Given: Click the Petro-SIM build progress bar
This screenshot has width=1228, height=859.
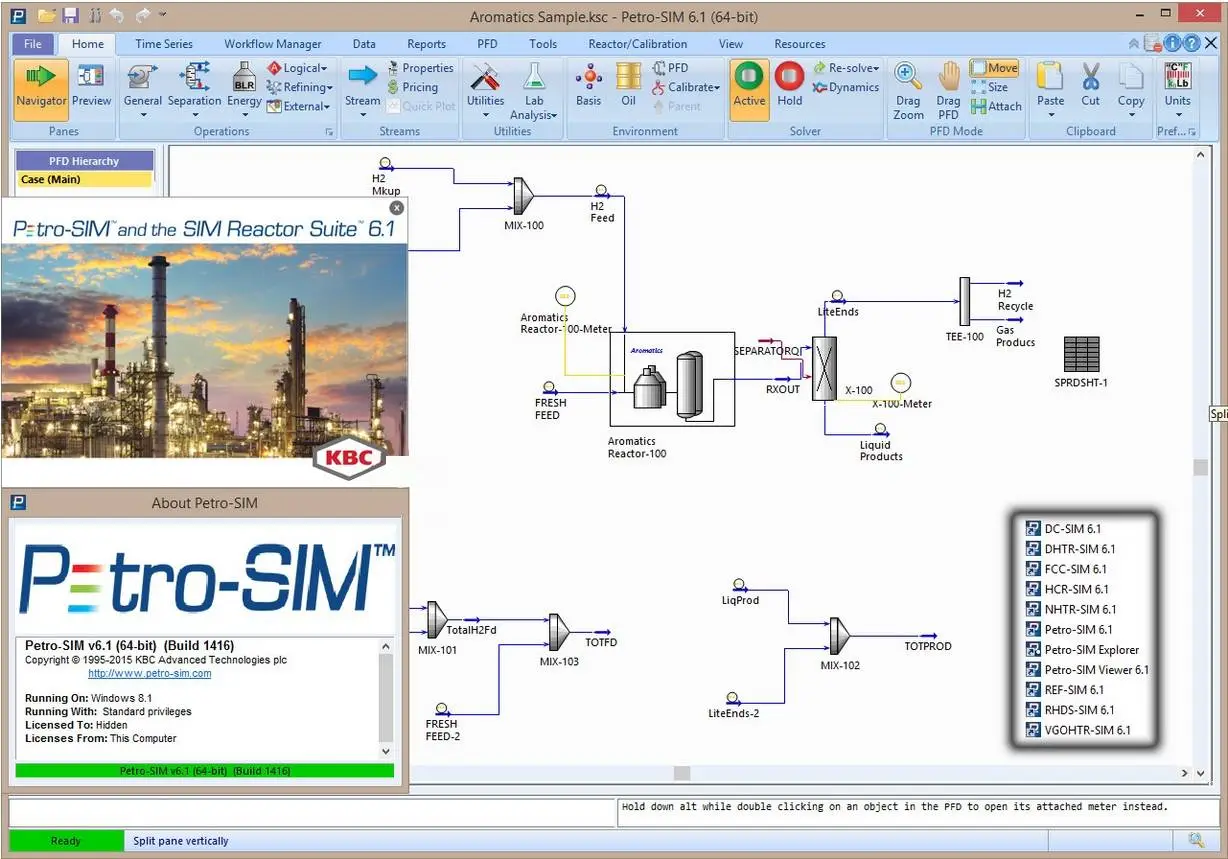Looking at the screenshot, I should [205, 771].
